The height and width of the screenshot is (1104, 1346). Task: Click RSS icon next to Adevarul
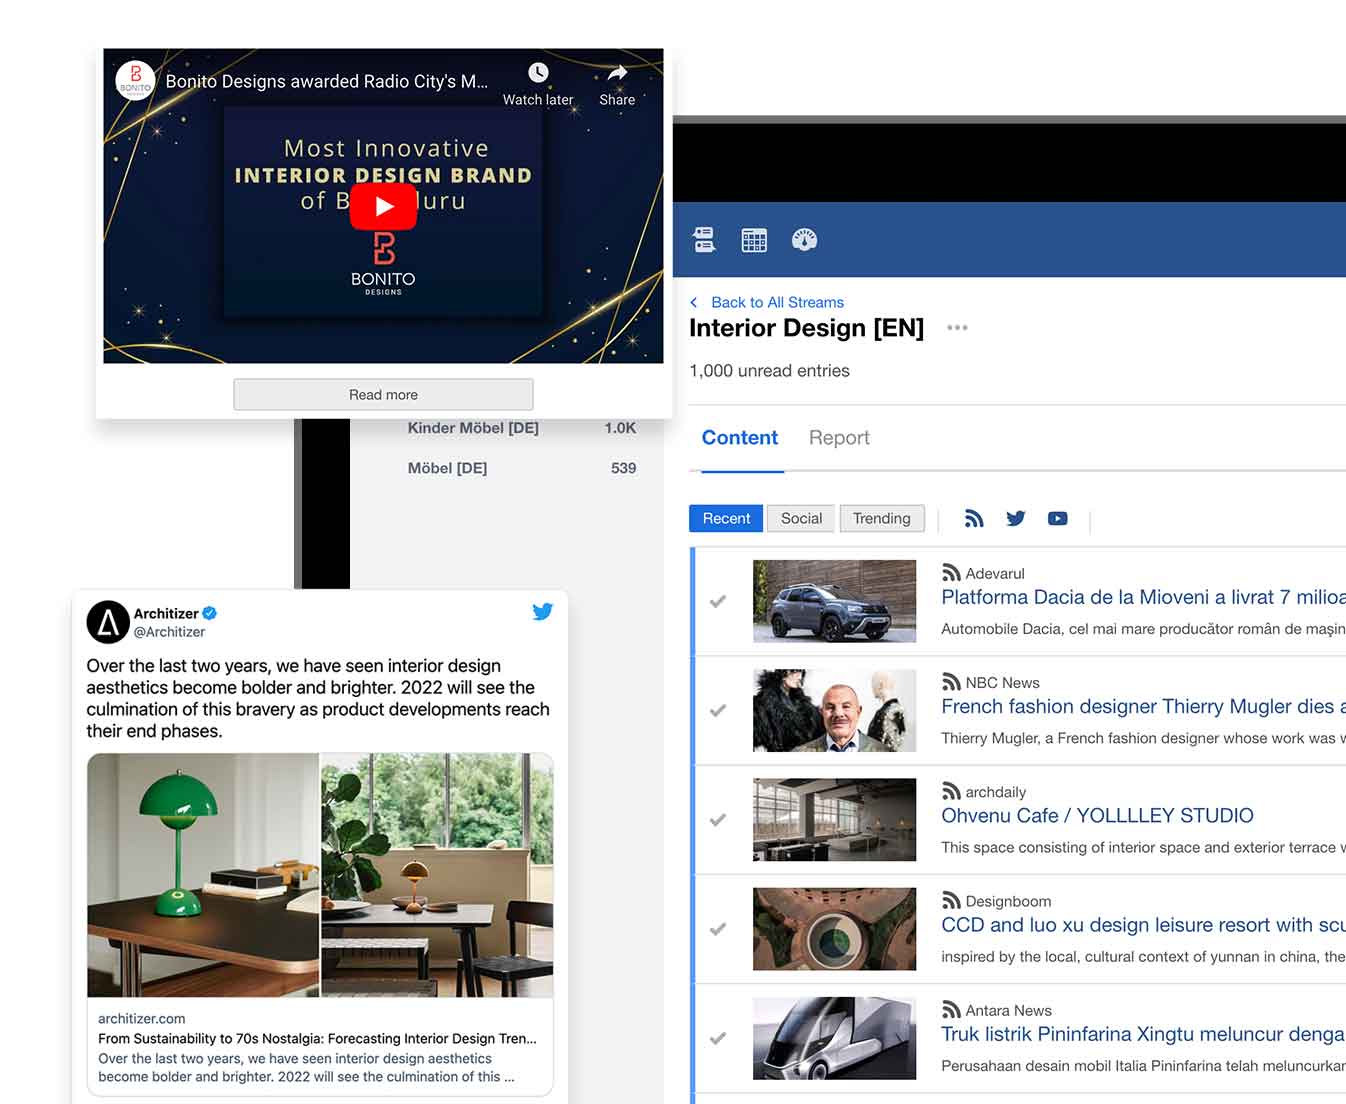tap(951, 573)
